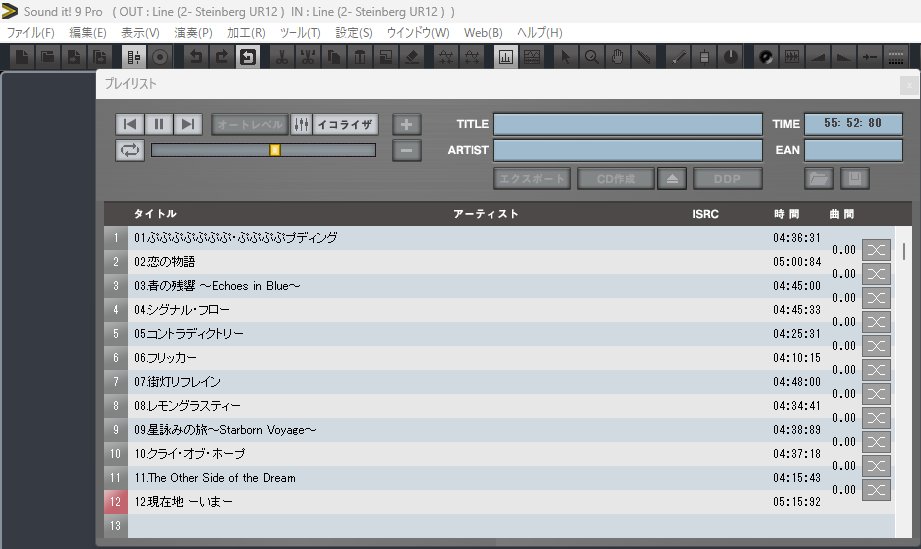The height and width of the screenshot is (549, 921).
Task: Click the Save file toolbar icon
Action: [73, 57]
